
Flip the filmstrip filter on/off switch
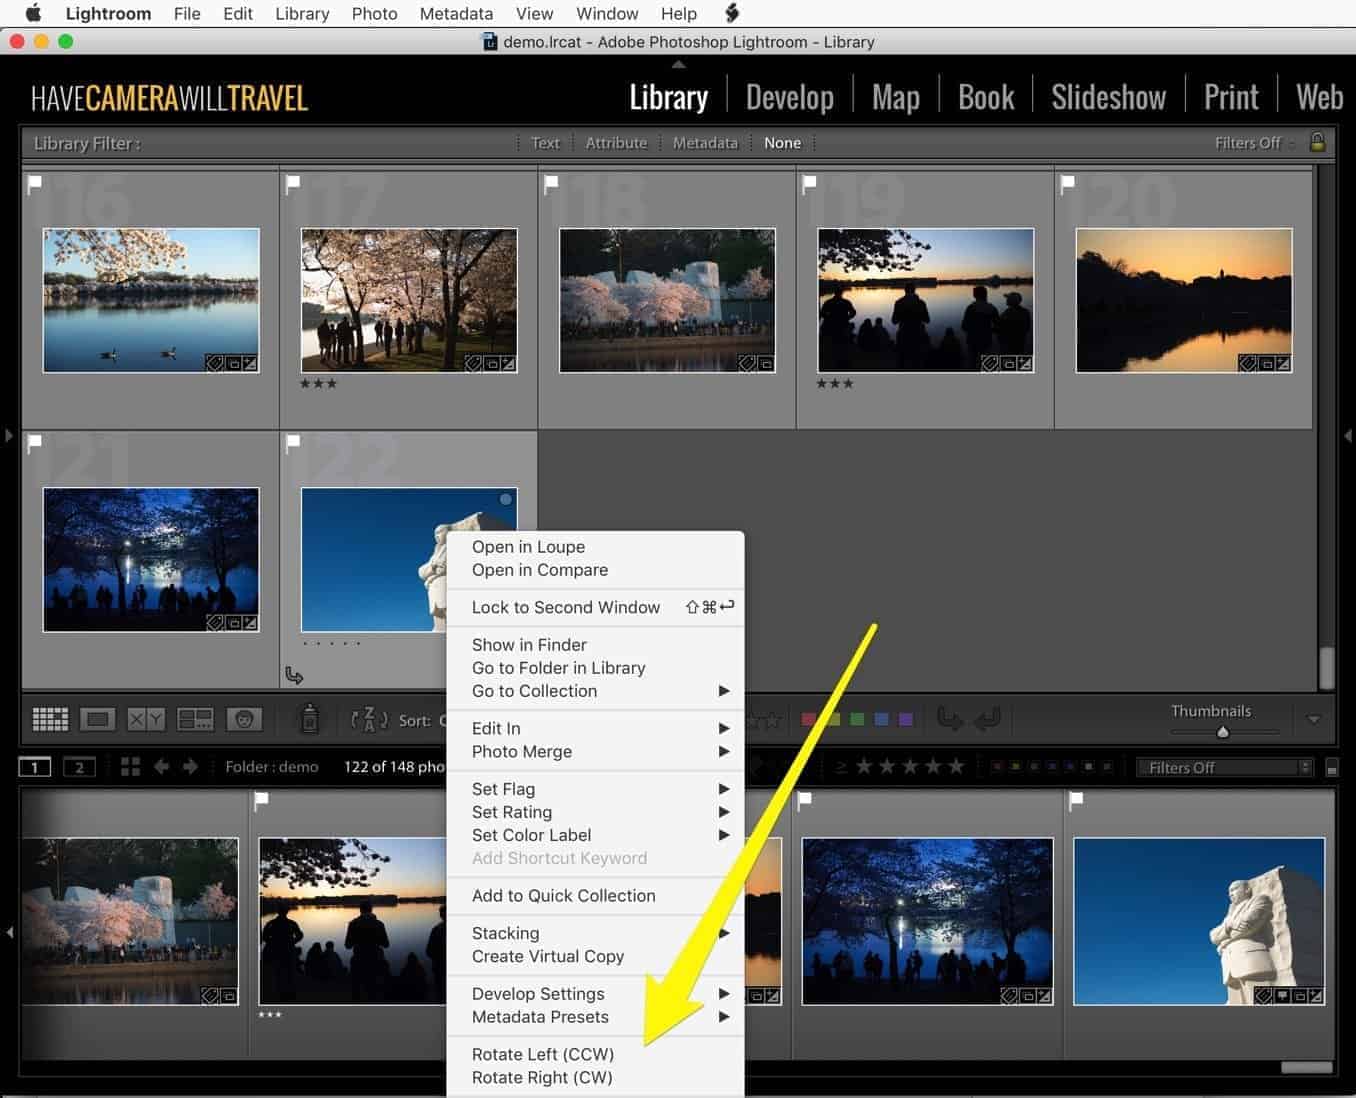1332,768
